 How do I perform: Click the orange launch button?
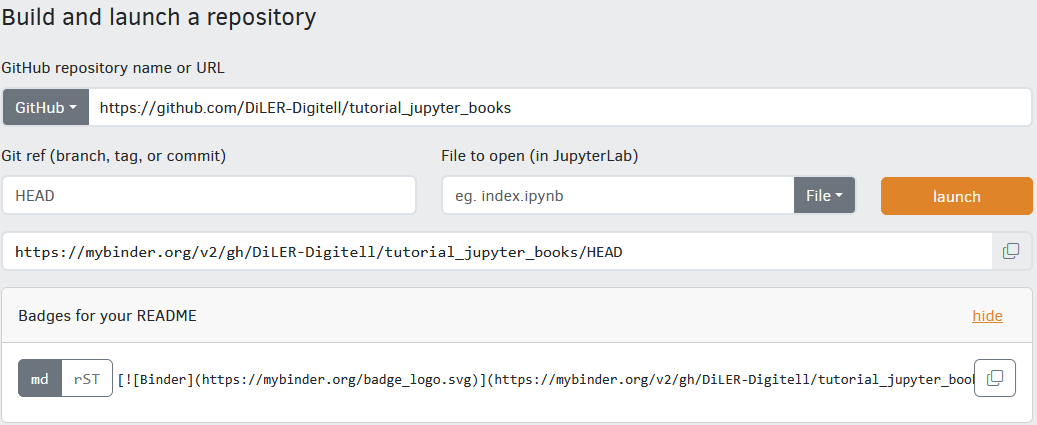(956, 196)
